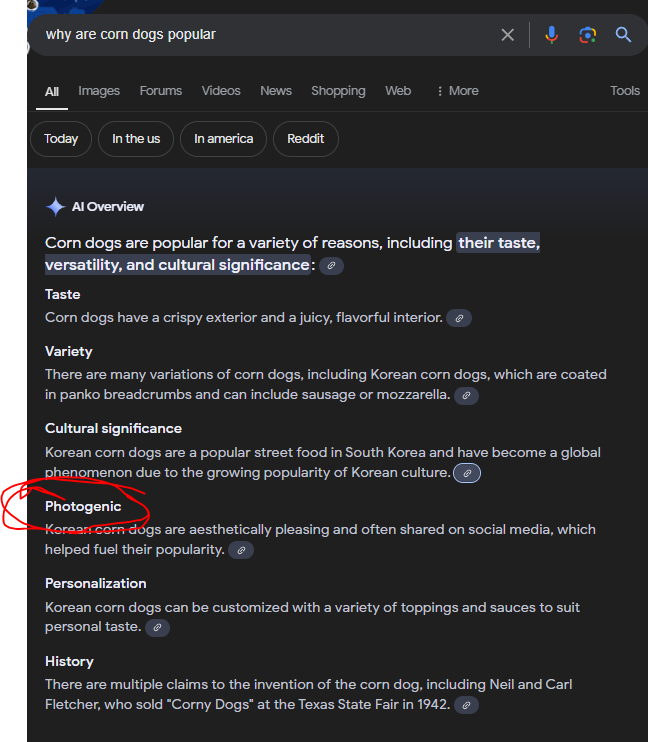Click the 'Cultural significance' heading
Viewport: 648px width, 742px height.
click(x=113, y=429)
